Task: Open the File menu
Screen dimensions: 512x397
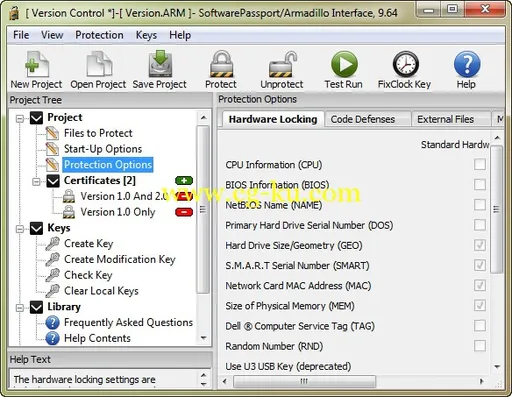Action: pyautogui.click(x=21, y=35)
